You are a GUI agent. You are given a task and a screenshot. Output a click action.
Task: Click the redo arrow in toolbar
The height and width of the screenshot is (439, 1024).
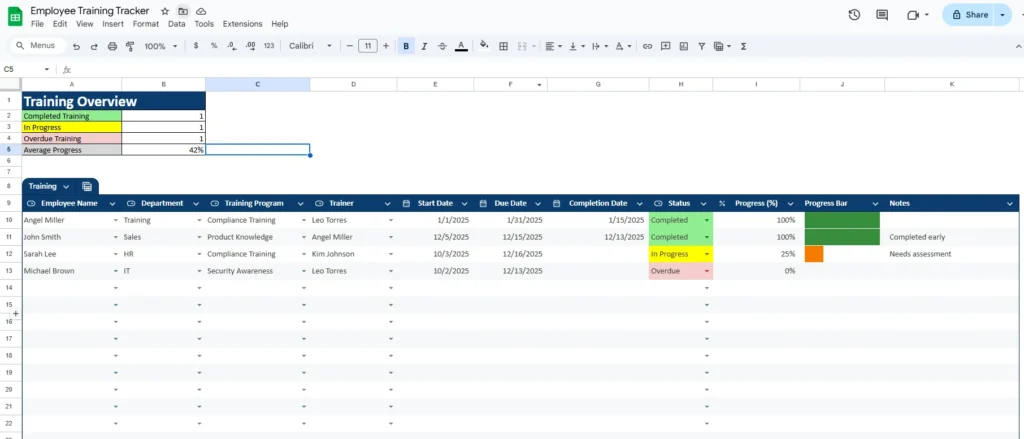click(x=94, y=46)
